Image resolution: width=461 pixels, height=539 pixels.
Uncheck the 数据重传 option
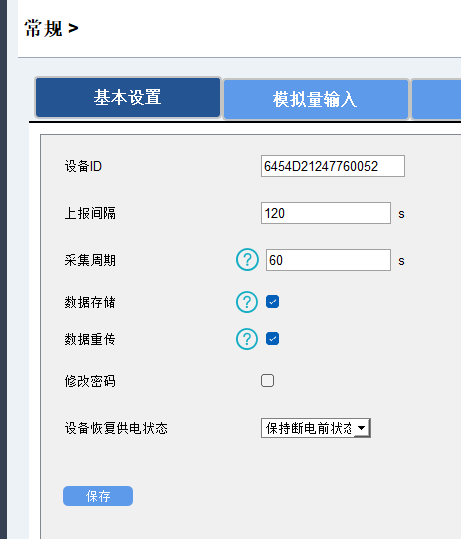coord(272,339)
